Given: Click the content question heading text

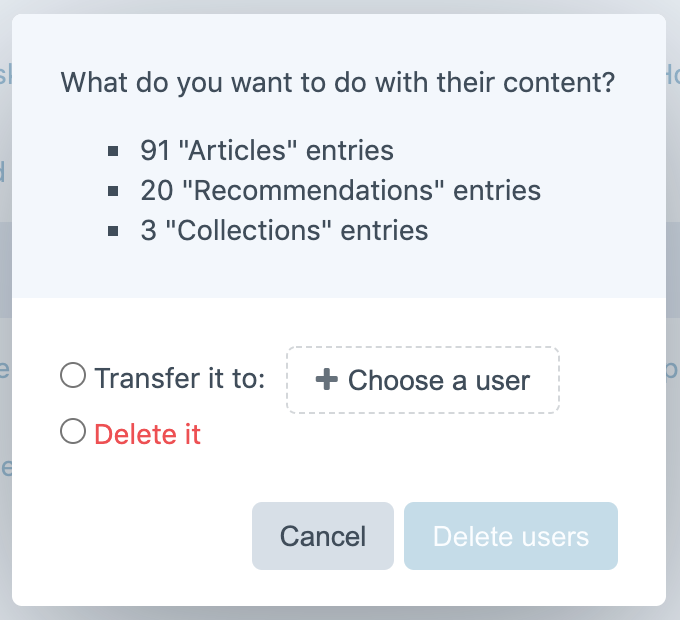Looking at the screenshot, I should pyautogui.click(x=338, y=81).
